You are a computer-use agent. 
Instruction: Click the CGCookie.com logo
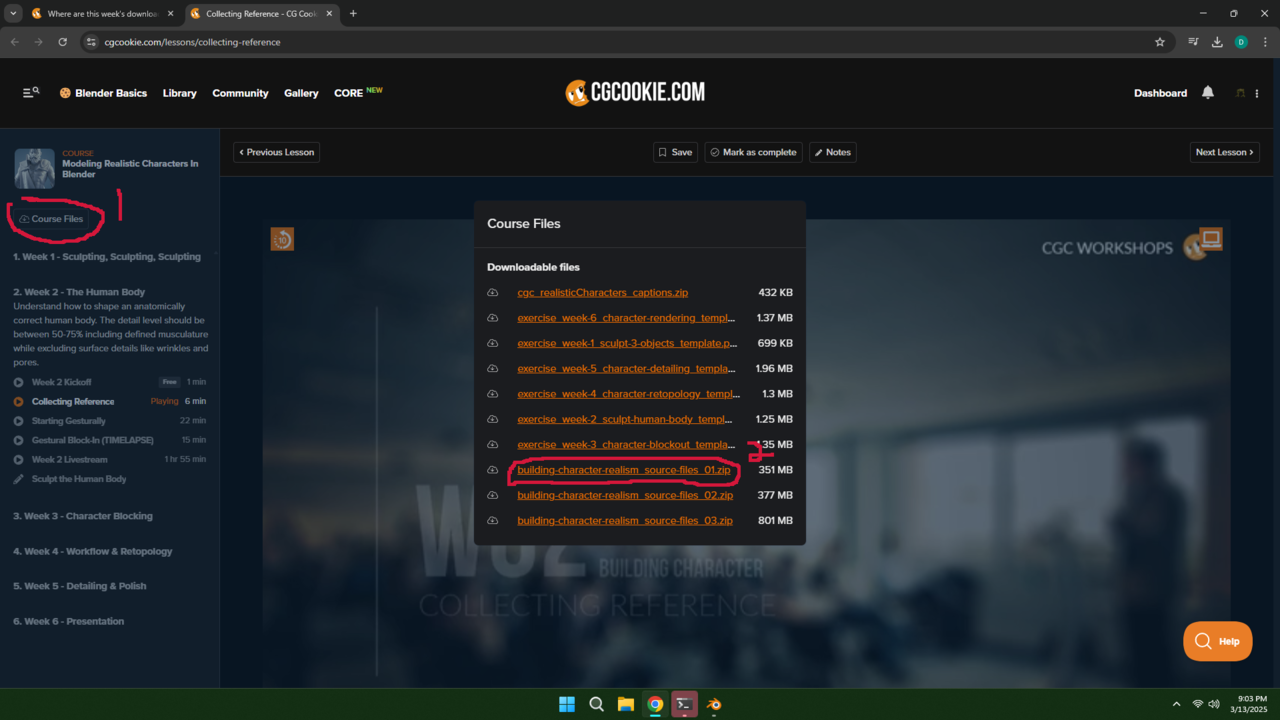pos(635,93)
